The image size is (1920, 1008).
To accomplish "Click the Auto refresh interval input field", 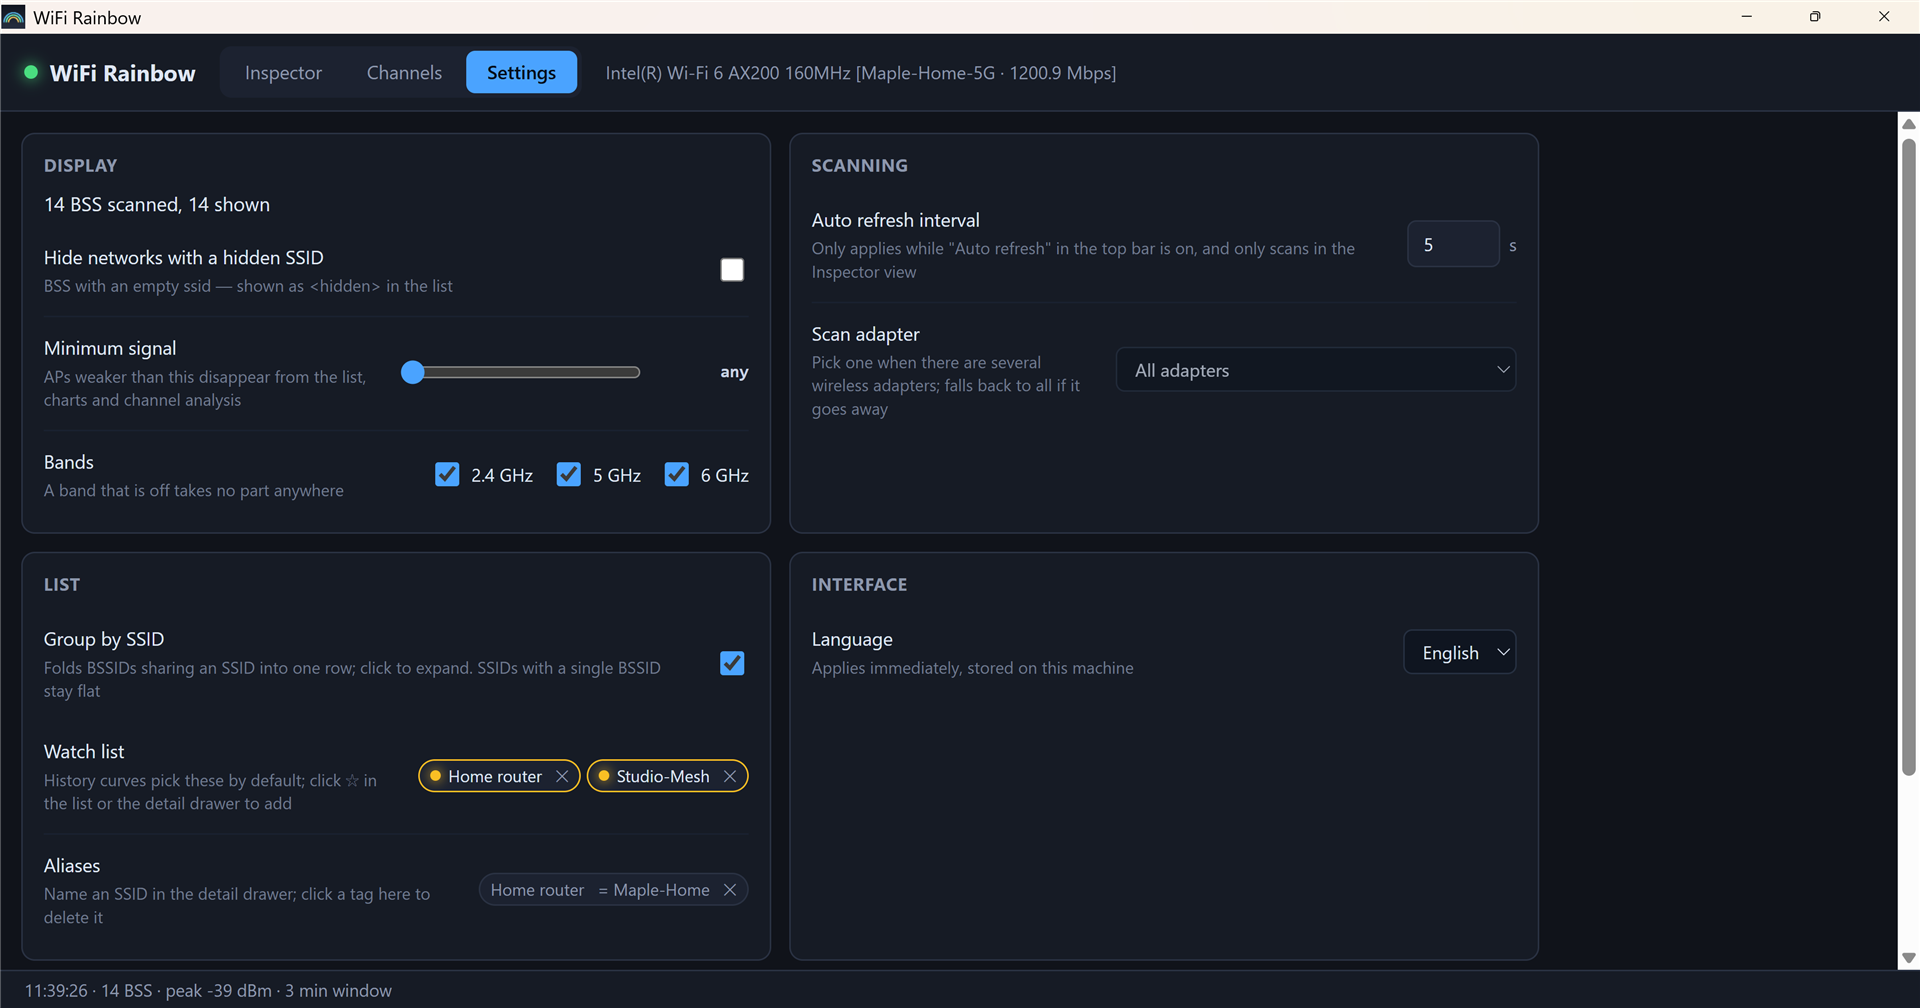I will pyautogui.click(x=1453, y=244).
